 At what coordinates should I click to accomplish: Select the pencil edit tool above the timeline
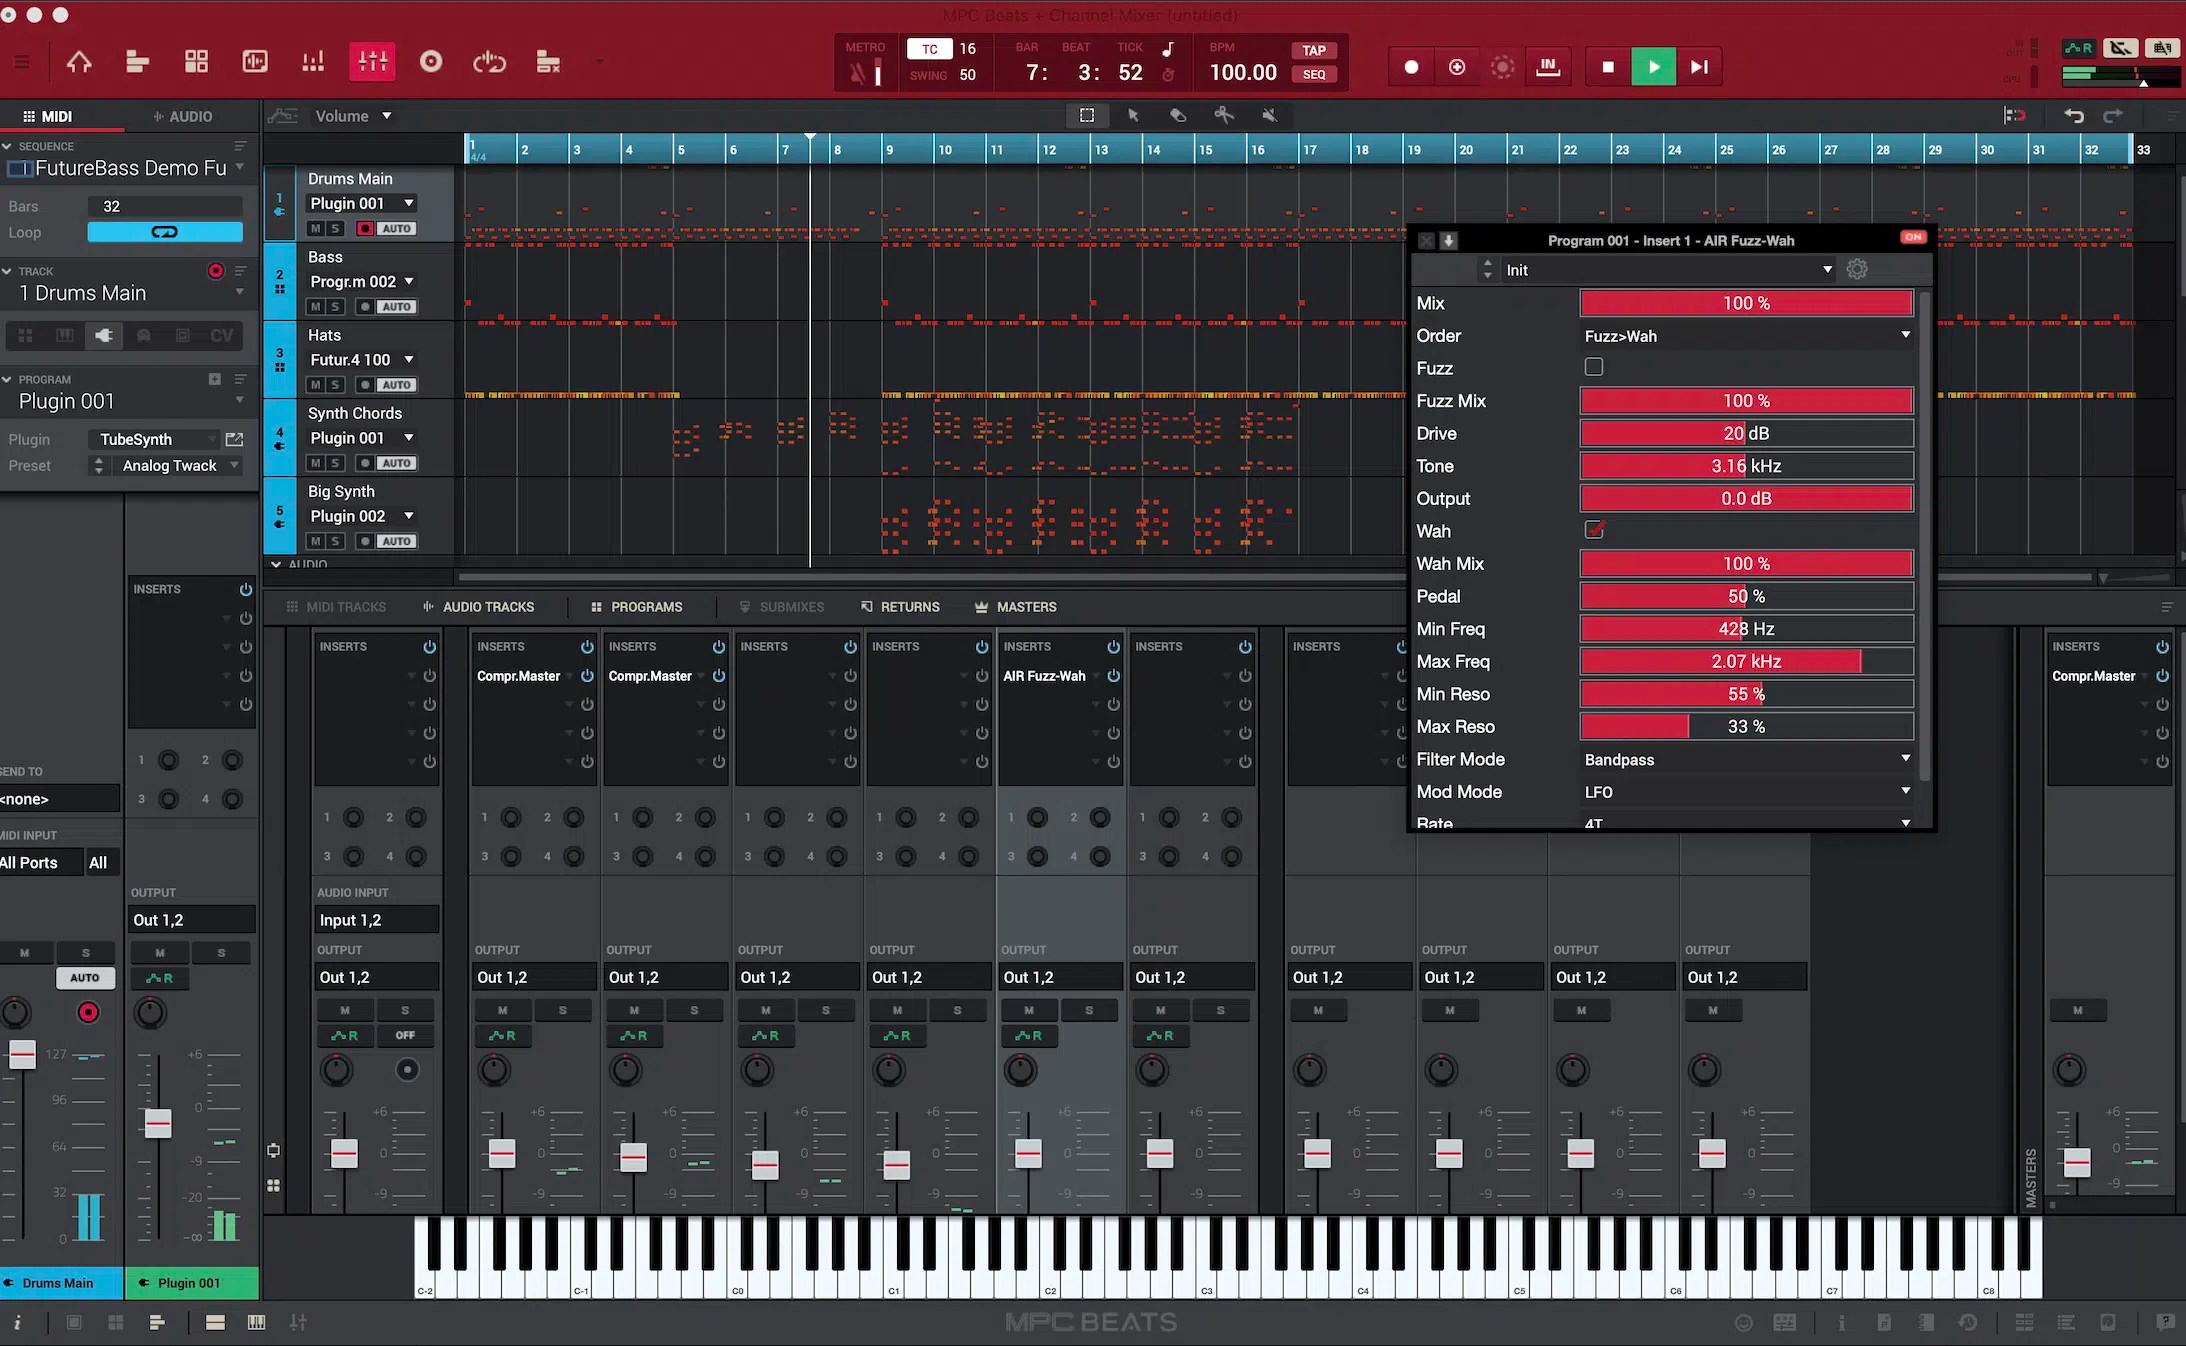pos(1178,115)
